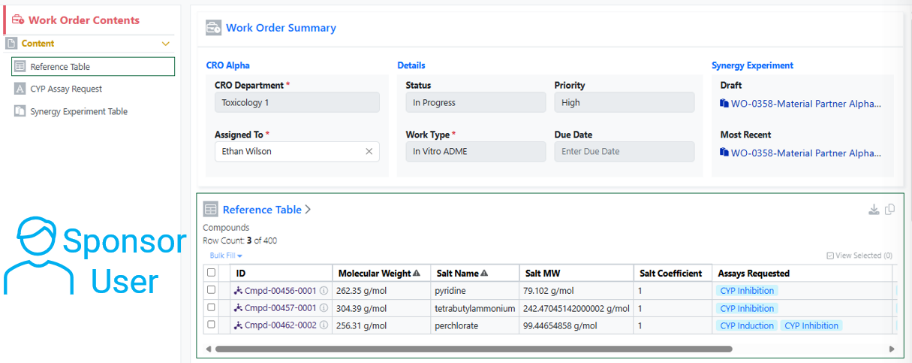Click the 304.39 g/mol molecular weight cell
This screenshot has width=912, height=363.
tap(381, 308)
